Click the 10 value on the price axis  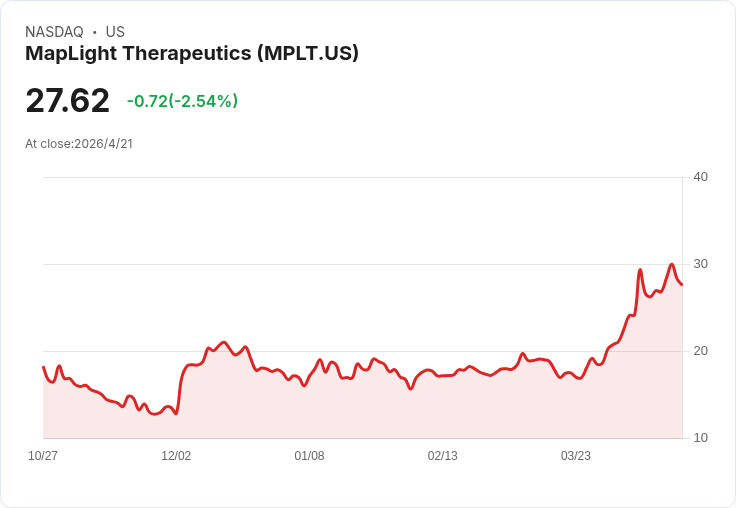coord(700,438)
